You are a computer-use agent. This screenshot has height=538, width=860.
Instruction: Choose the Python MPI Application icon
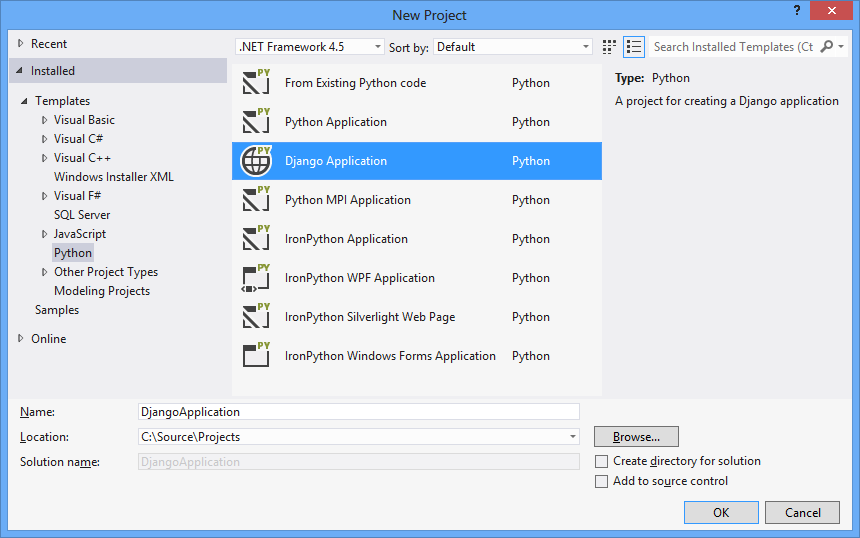(256, 200)
